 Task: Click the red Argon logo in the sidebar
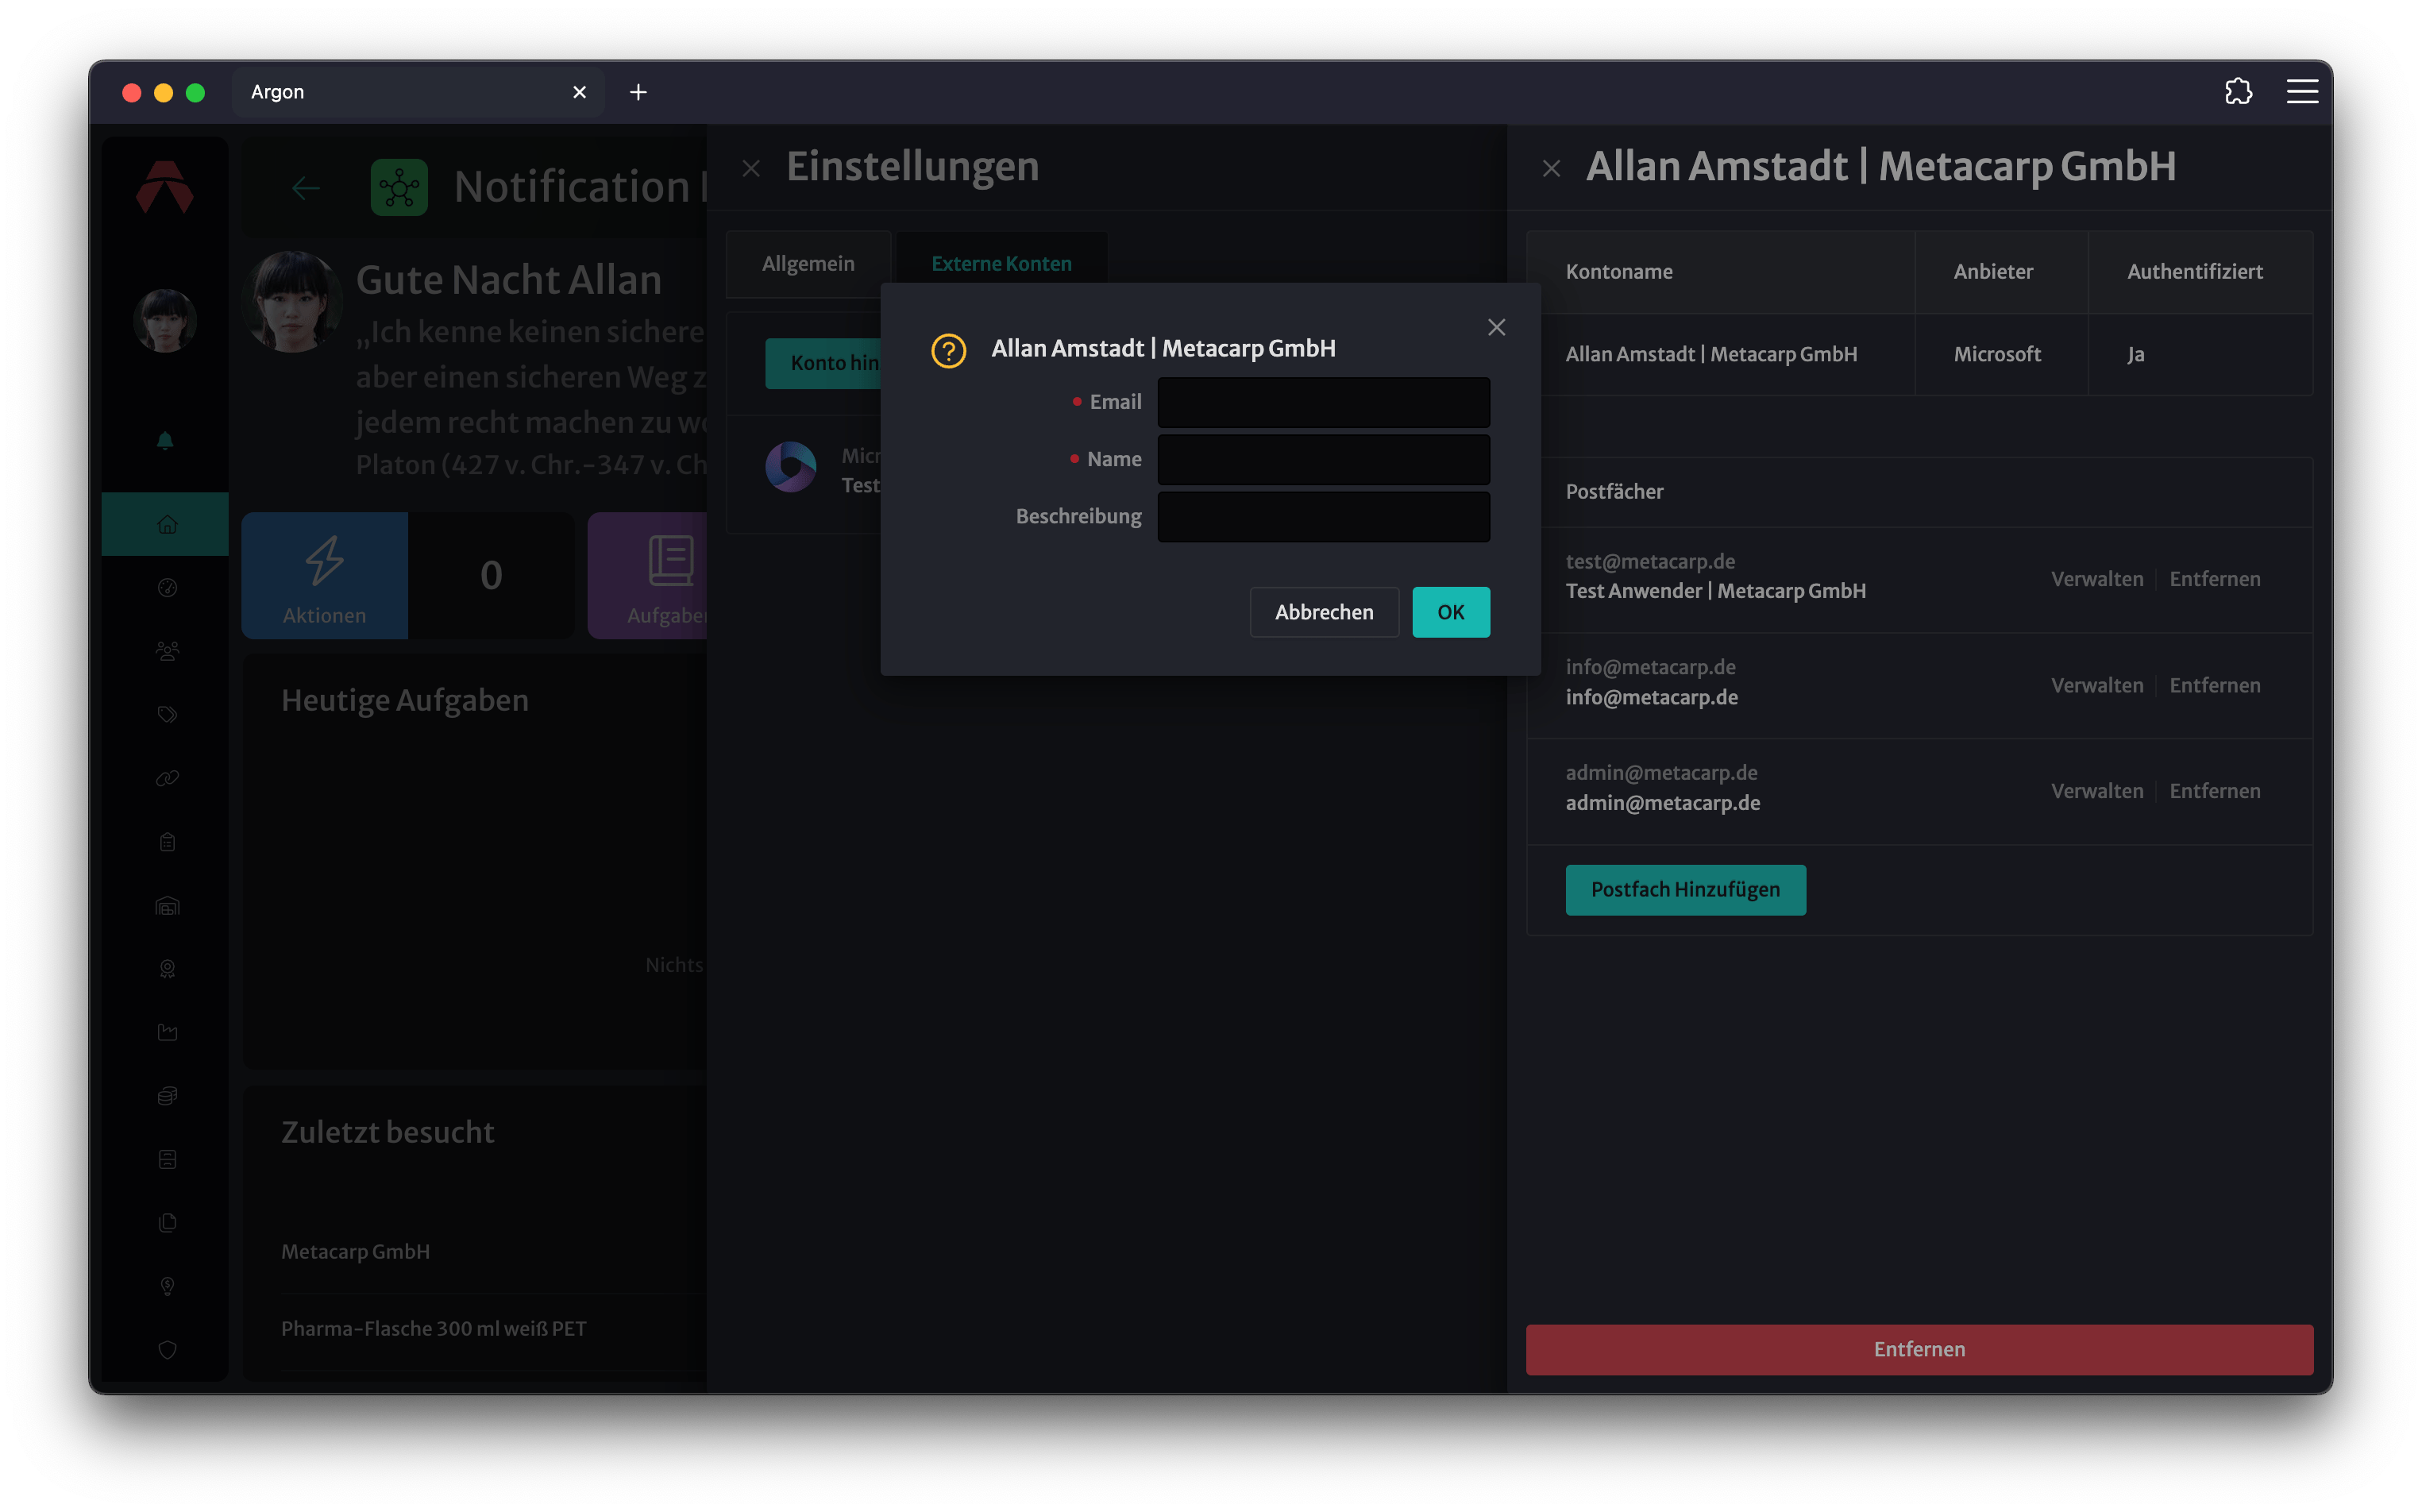165,187
